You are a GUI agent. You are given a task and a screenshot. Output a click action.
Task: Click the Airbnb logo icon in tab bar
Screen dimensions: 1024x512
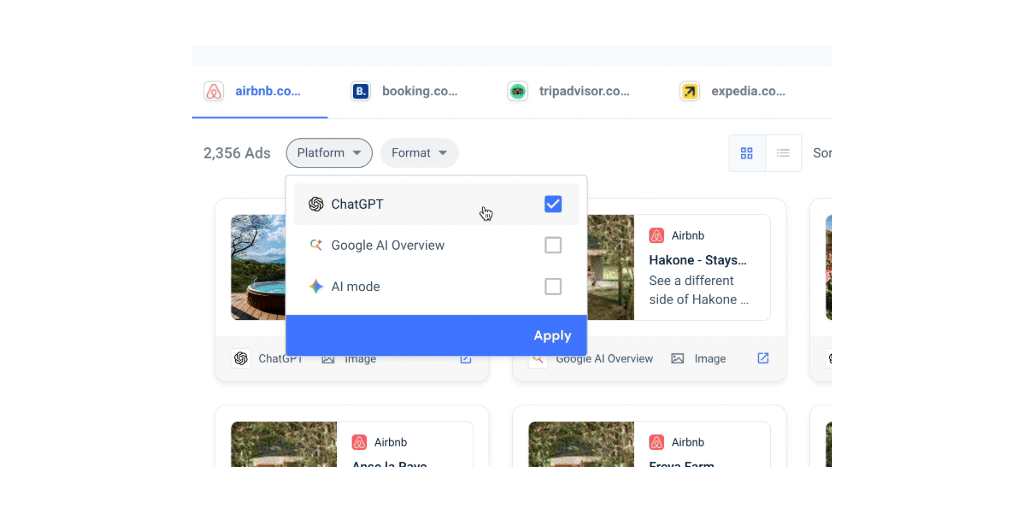[x=214, y=91]
